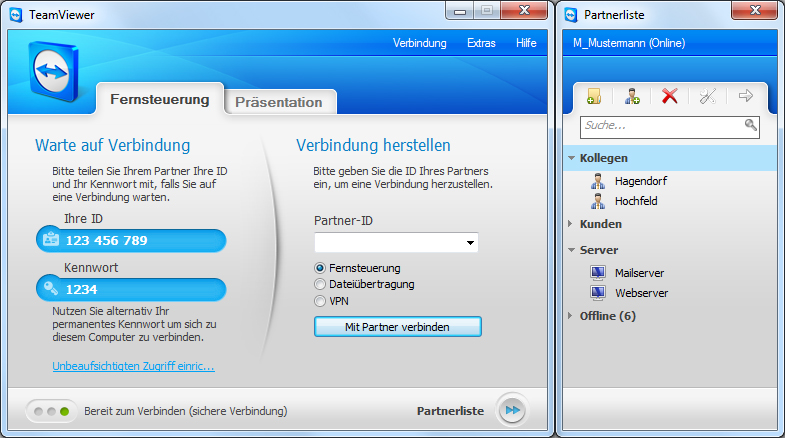
Task: Expand the Kunden group
Action: pyautogui.click(x=570, y=224)
